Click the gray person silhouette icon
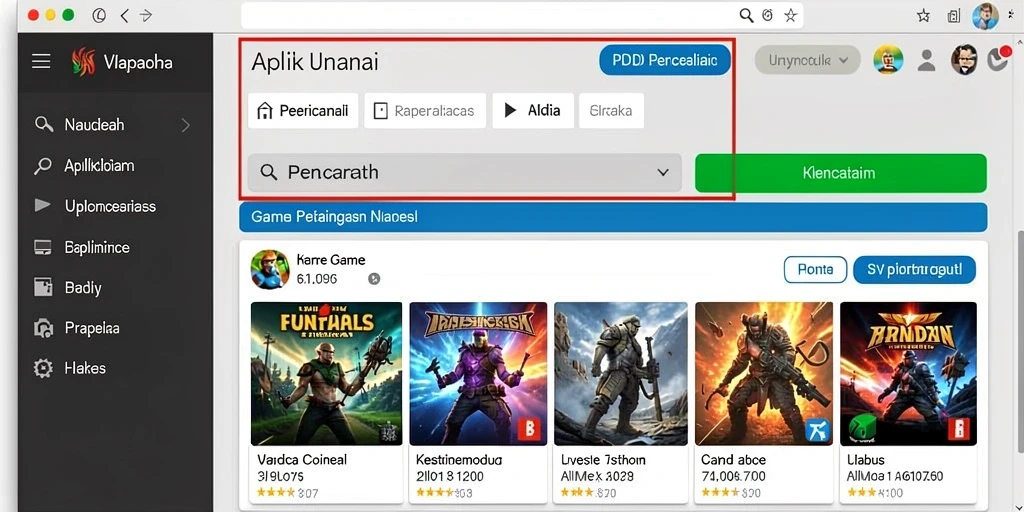 [927, 61]
